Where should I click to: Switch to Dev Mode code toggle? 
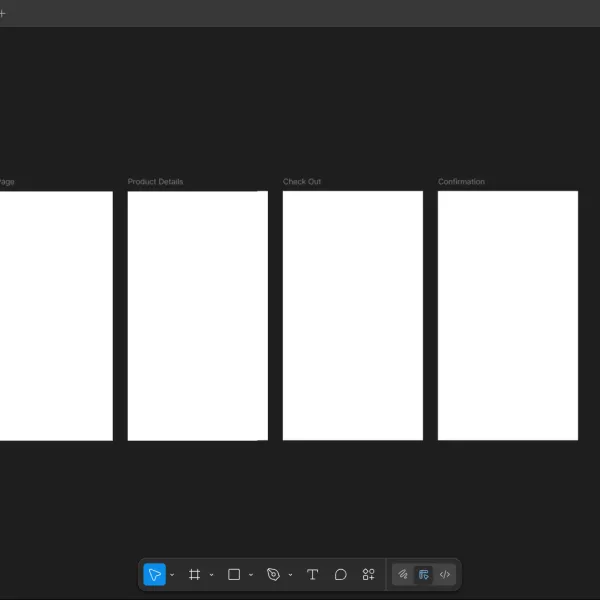coord(445,574)
